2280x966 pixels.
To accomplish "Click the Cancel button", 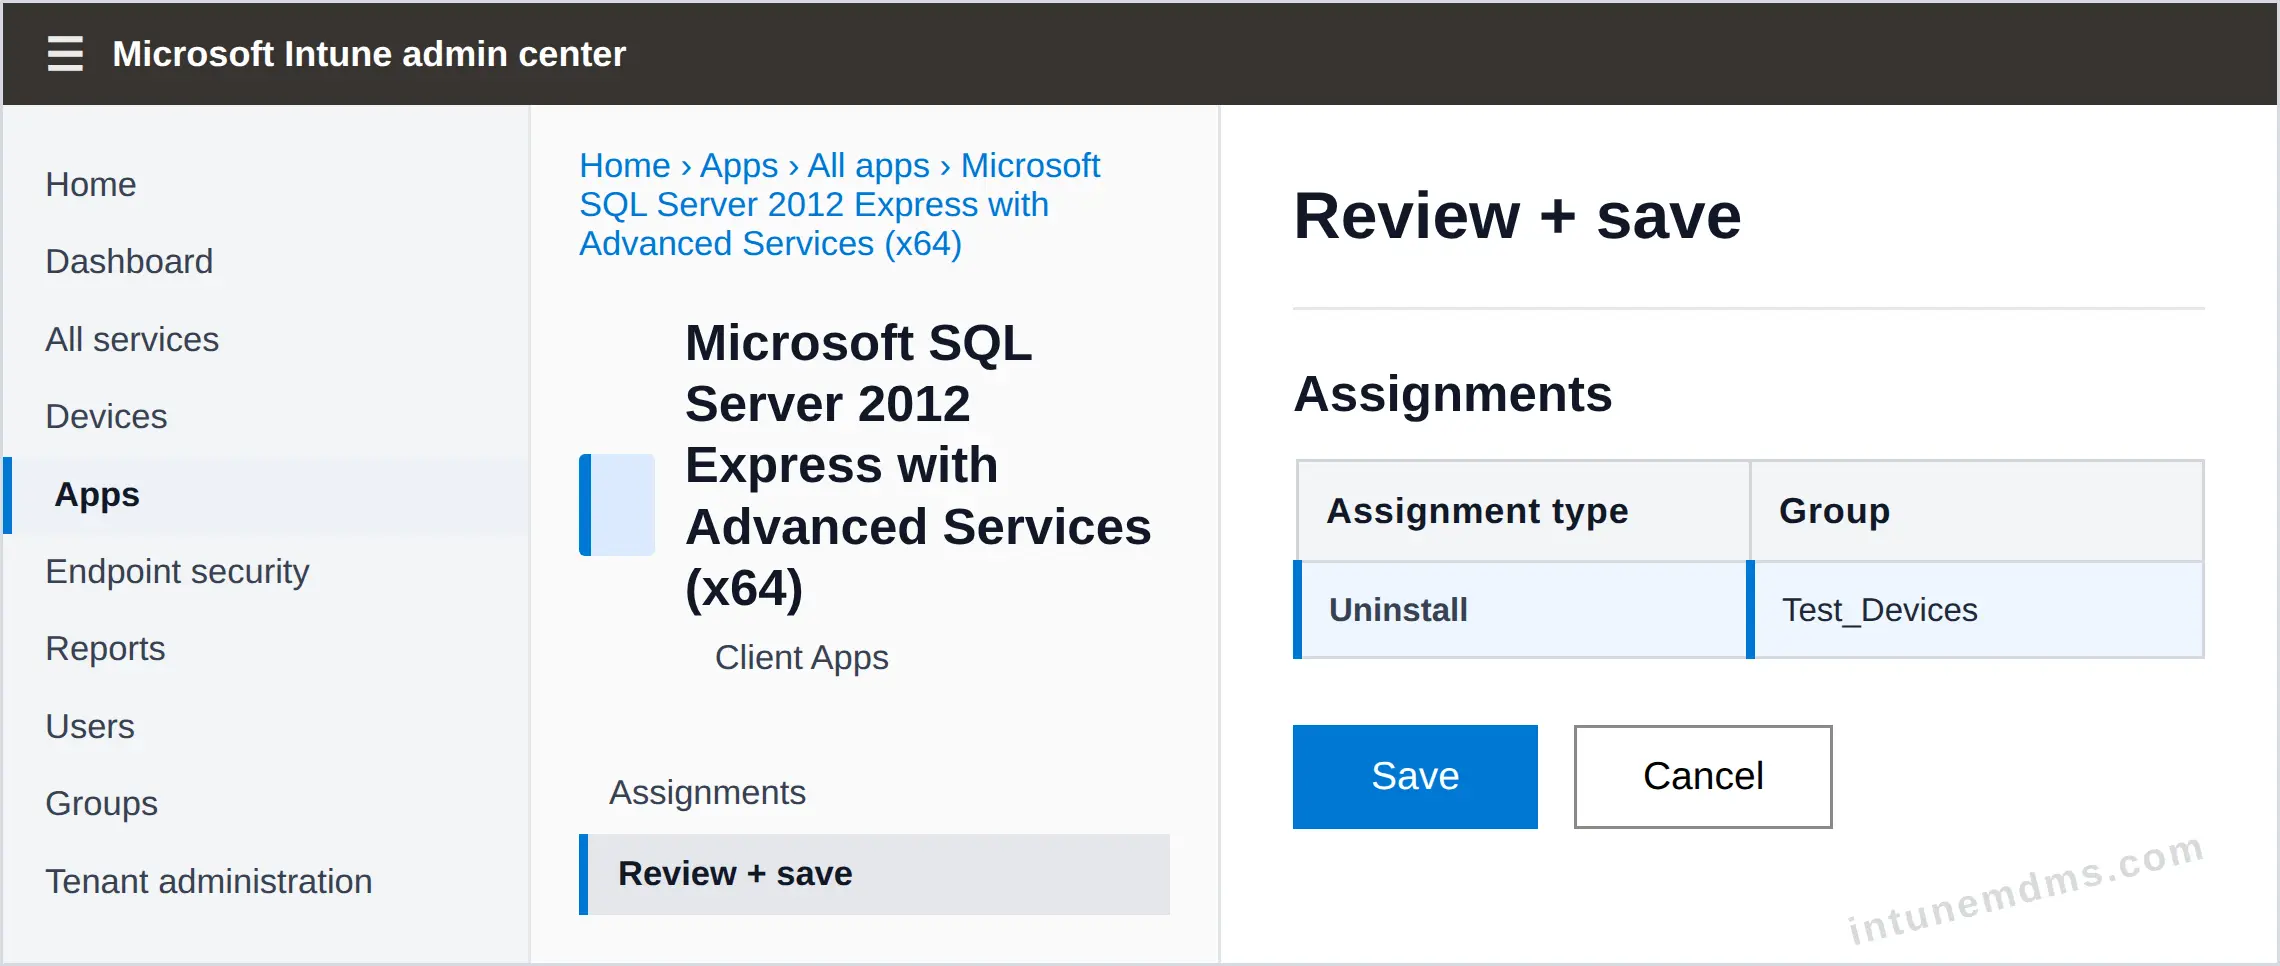I will click(1703, 777).
